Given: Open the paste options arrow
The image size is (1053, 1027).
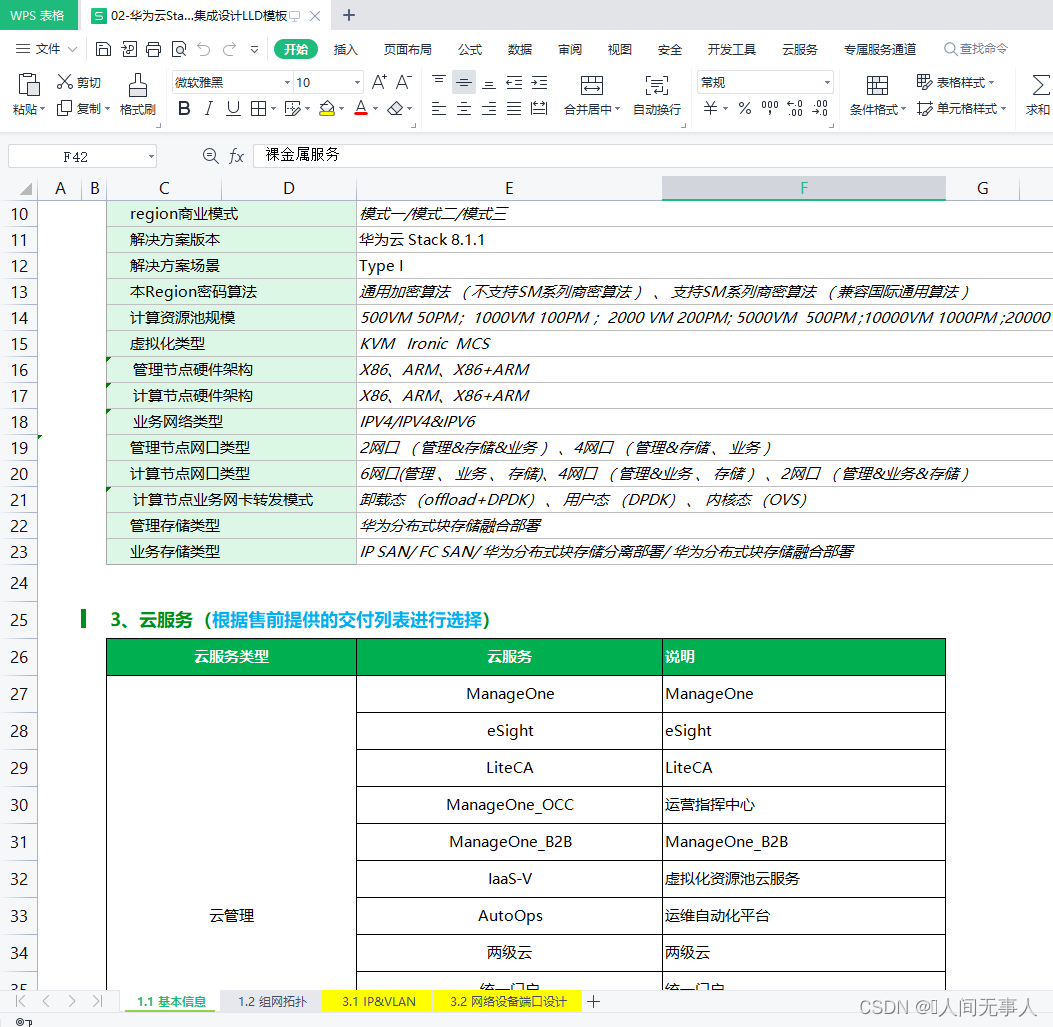Looking at the screenshot, I should [42, 109].
